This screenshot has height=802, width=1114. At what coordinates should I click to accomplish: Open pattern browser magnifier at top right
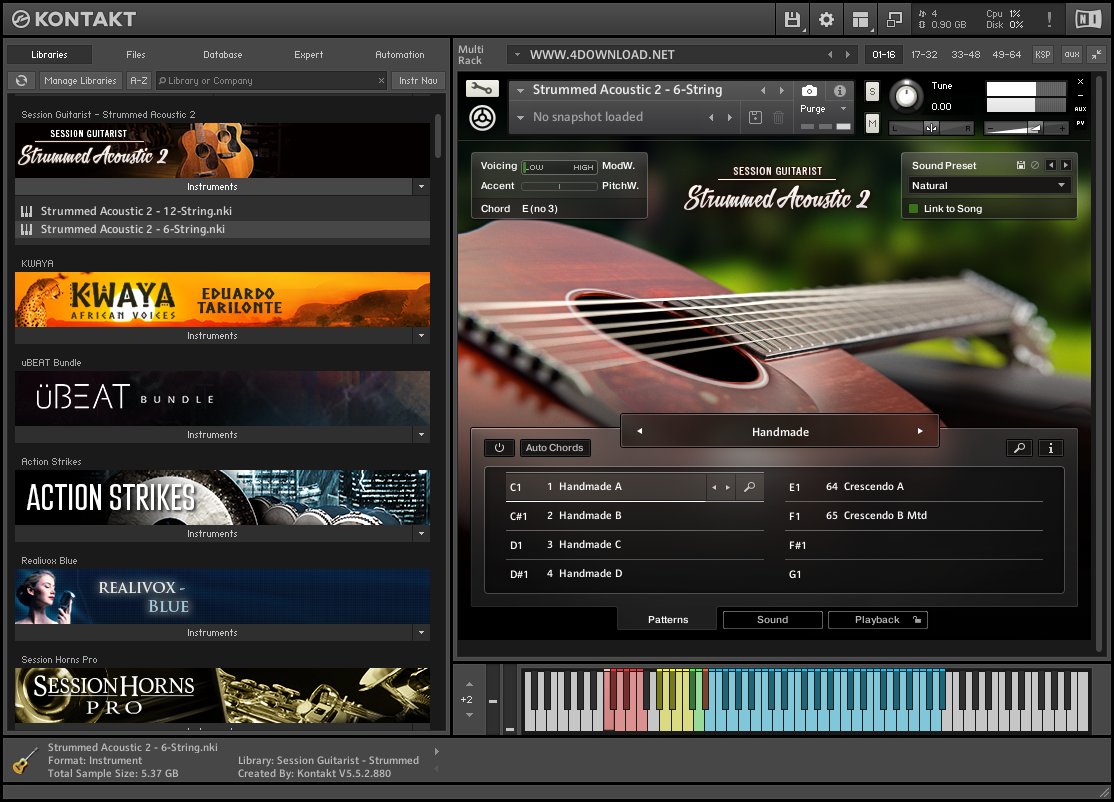point(1020,448)
